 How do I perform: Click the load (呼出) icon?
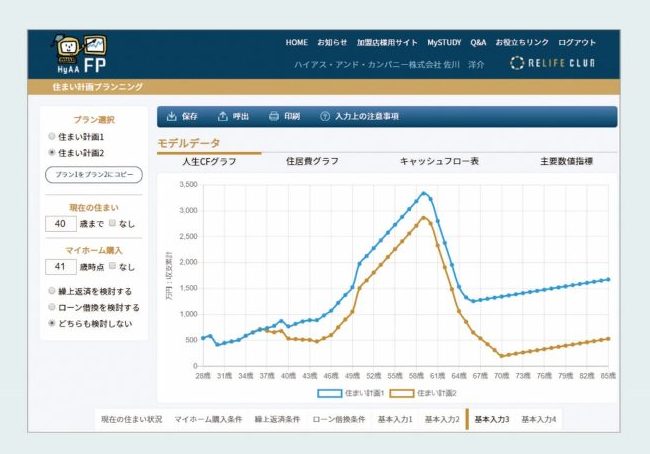pyautogui.click(x=223, y=116)
